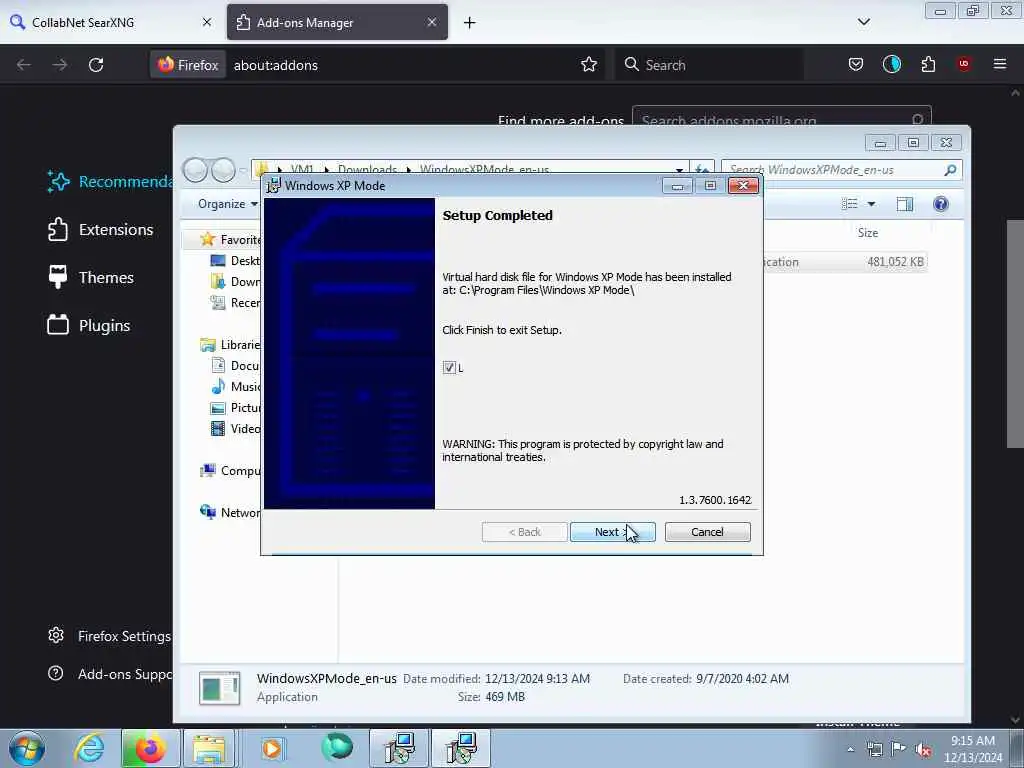Screen dimensions: 1024x768
Task: Select file row showing 481,052 KB
Action: [845, 262]
